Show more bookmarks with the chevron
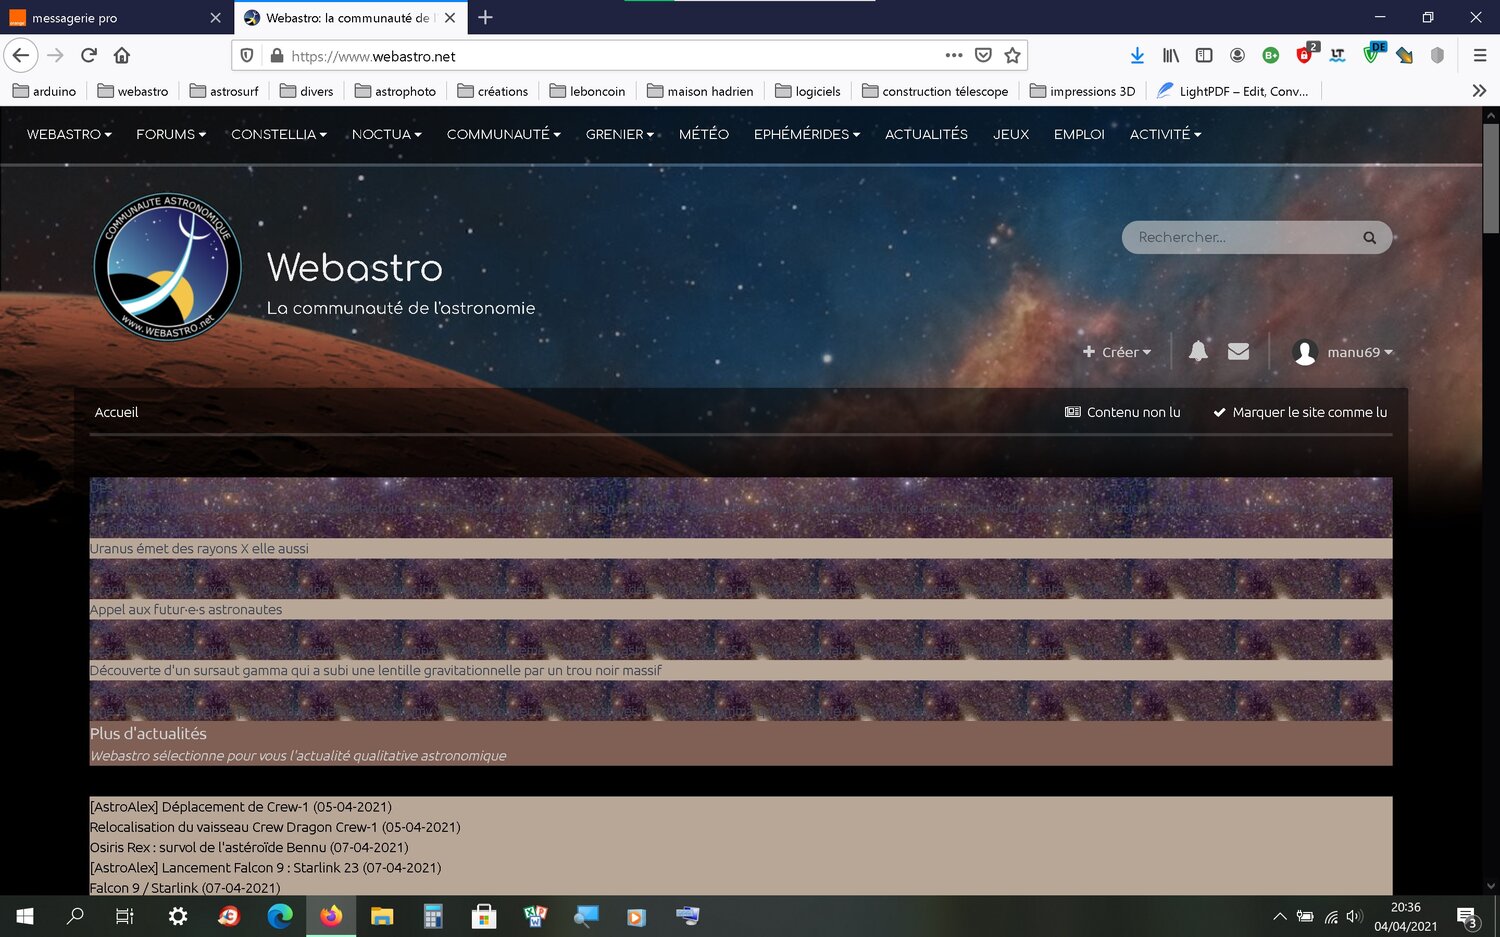The height and width of the screenshot is (937, 1500). coord(1479,91)
